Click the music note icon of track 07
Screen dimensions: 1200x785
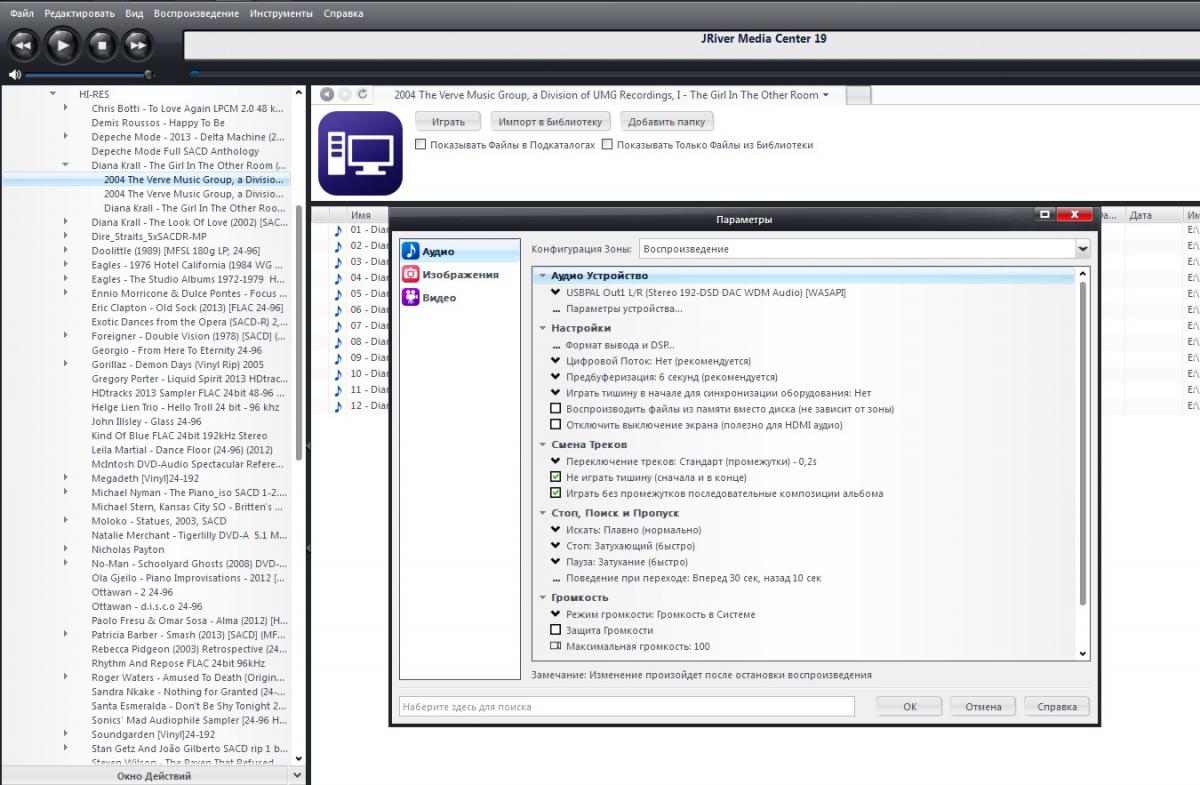click(x=338, y=326)
